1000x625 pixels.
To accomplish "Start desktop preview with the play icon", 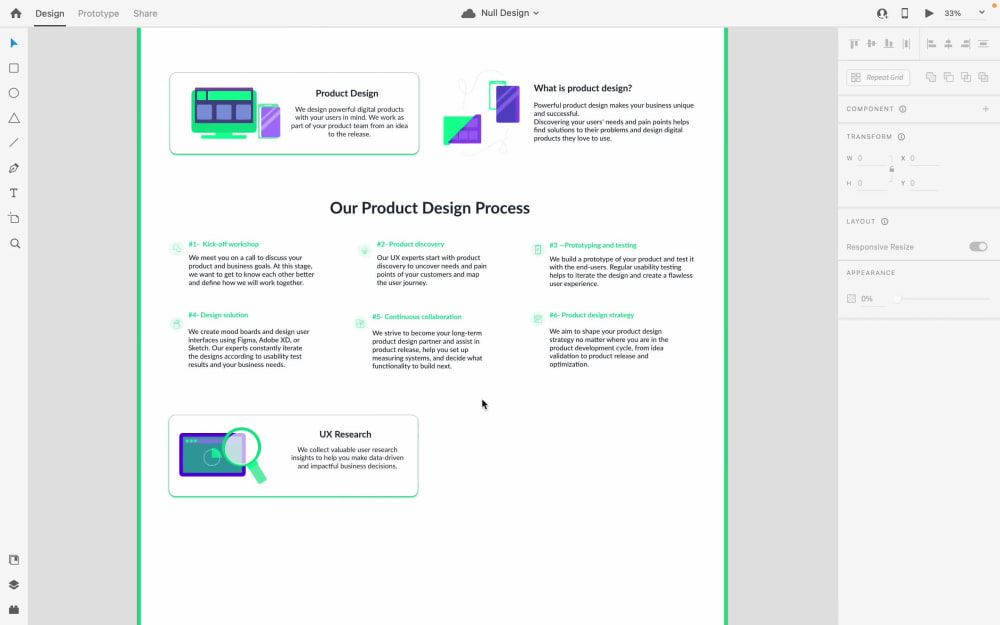I will (929, 13).
